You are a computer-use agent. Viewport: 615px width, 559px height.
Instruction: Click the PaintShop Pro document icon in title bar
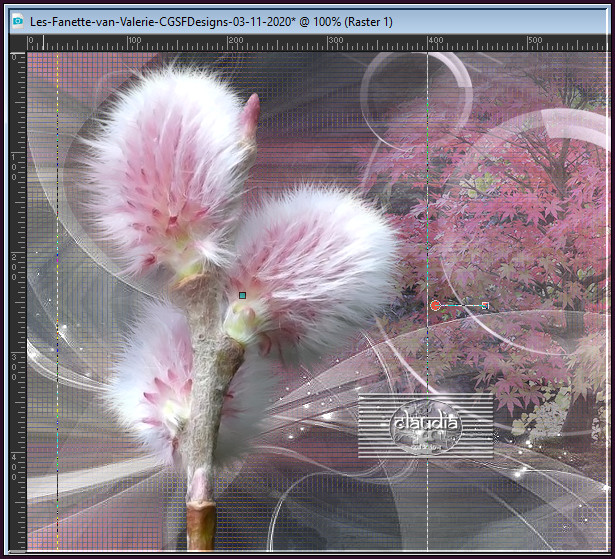coord(18,21)
